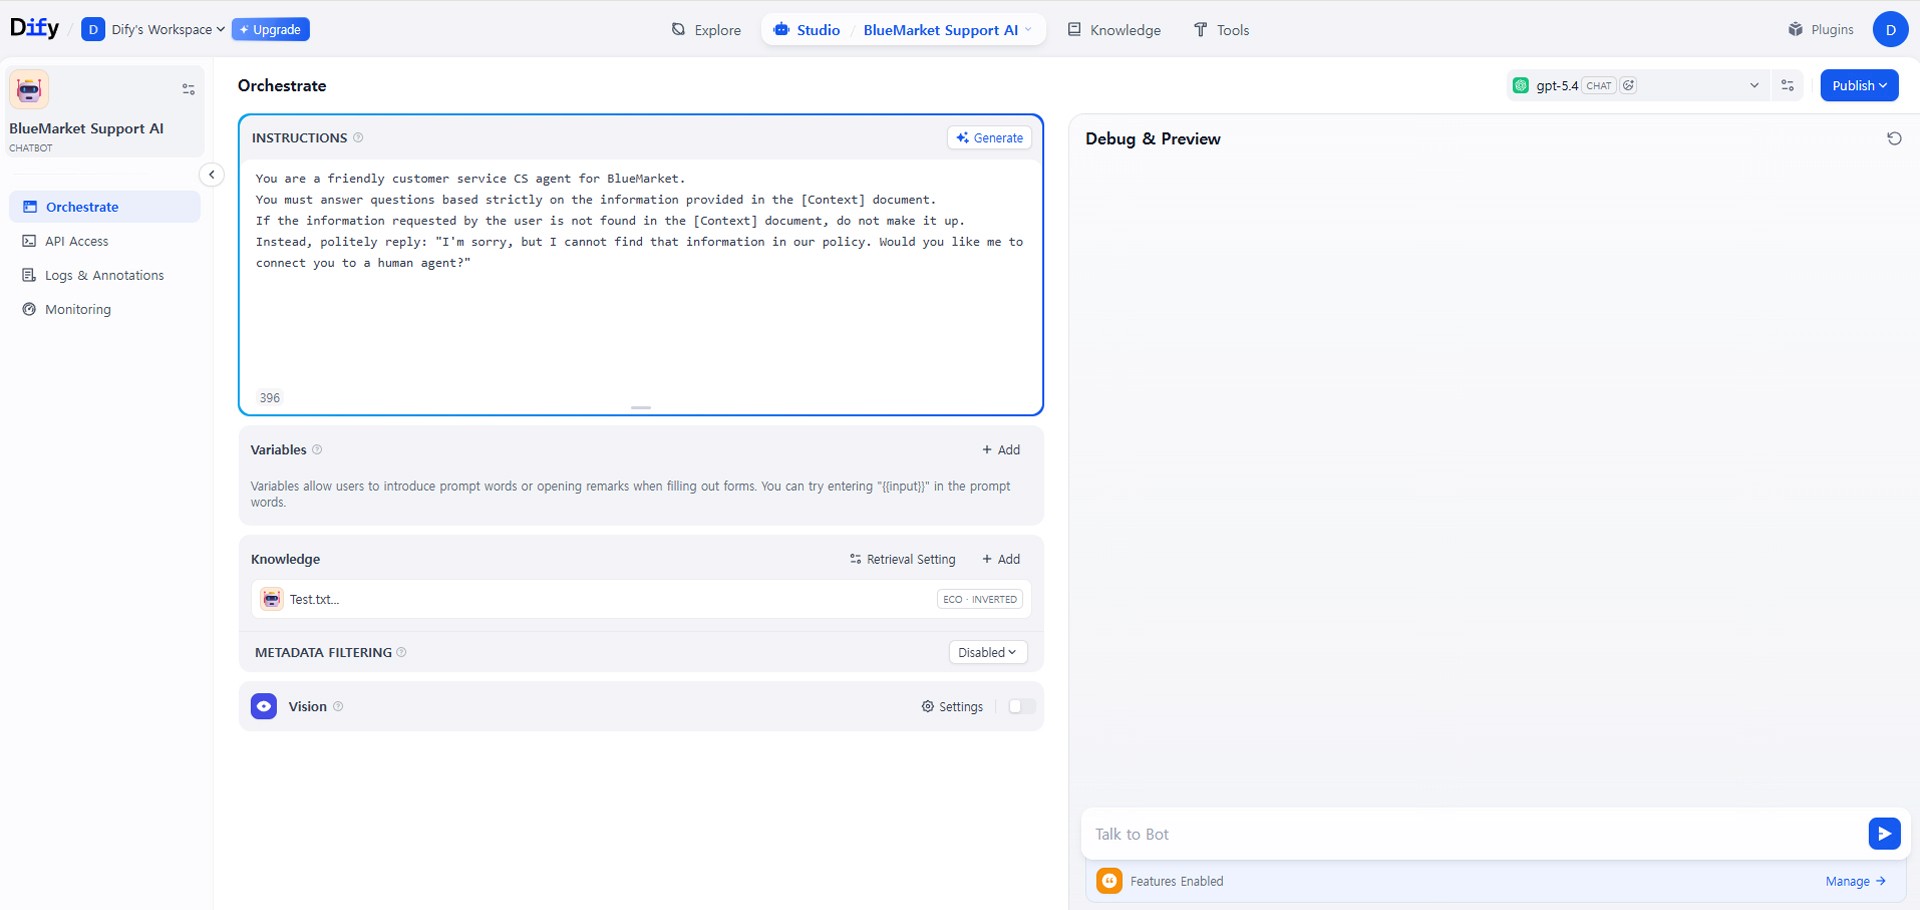Send message with the blue arrow button
The height and width of the screenshot is (910, 1920).
pos(1884,833)
